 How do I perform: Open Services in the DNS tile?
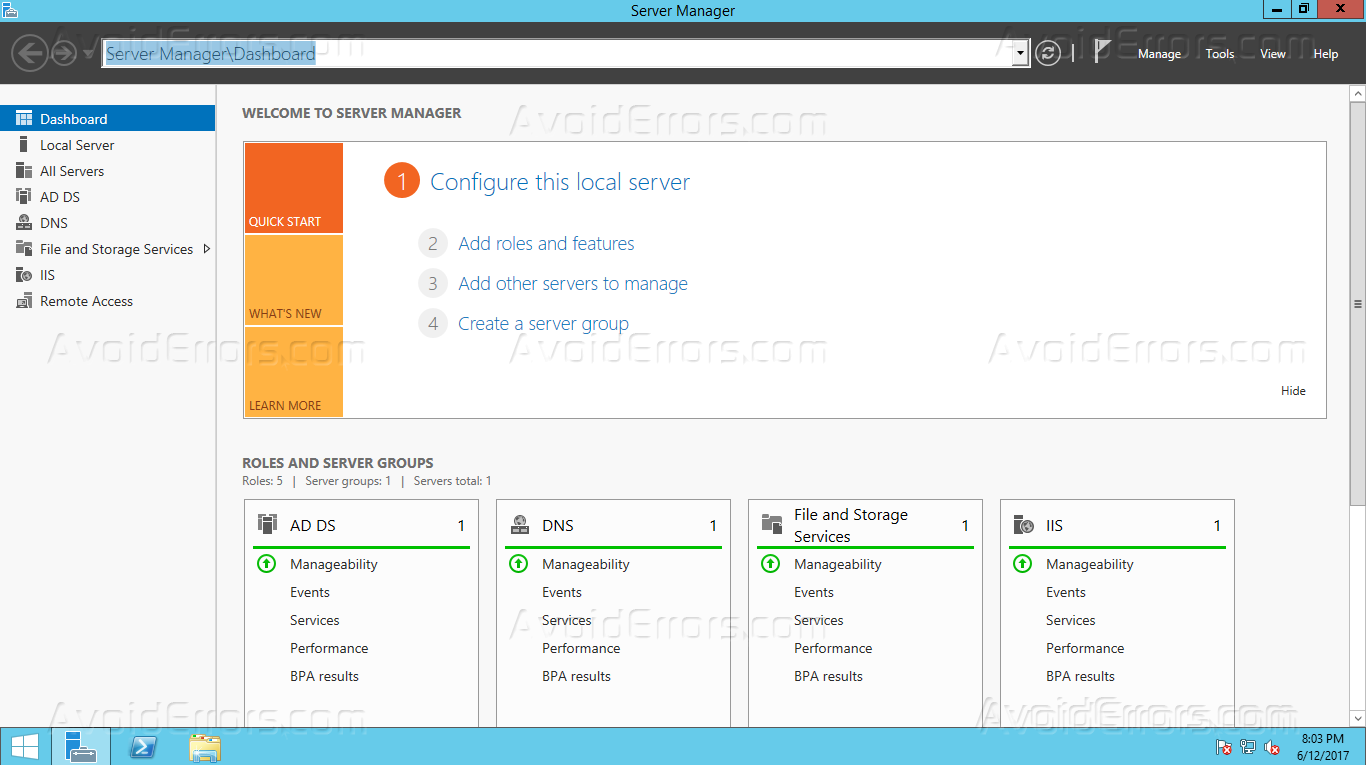[567, 620]
